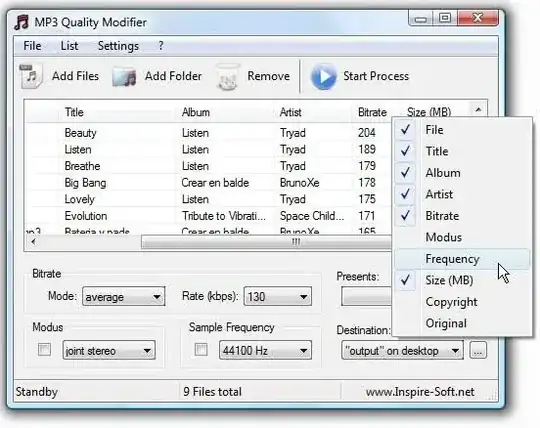The width and height of the screenshot is (540, 428).
Task: Minimize the MP3 Quality Modifier window
Action: (421, 19)
